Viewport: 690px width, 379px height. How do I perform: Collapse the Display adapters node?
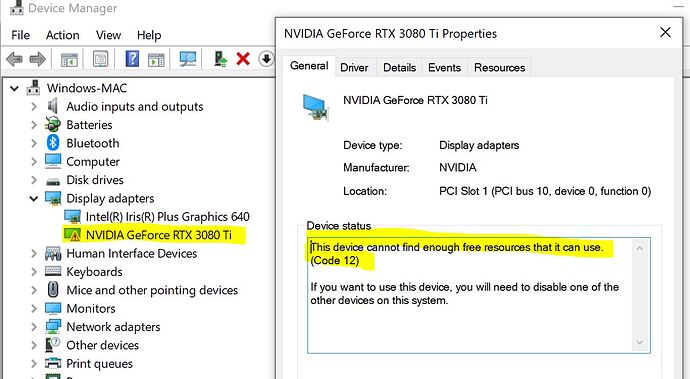[34, 199]
